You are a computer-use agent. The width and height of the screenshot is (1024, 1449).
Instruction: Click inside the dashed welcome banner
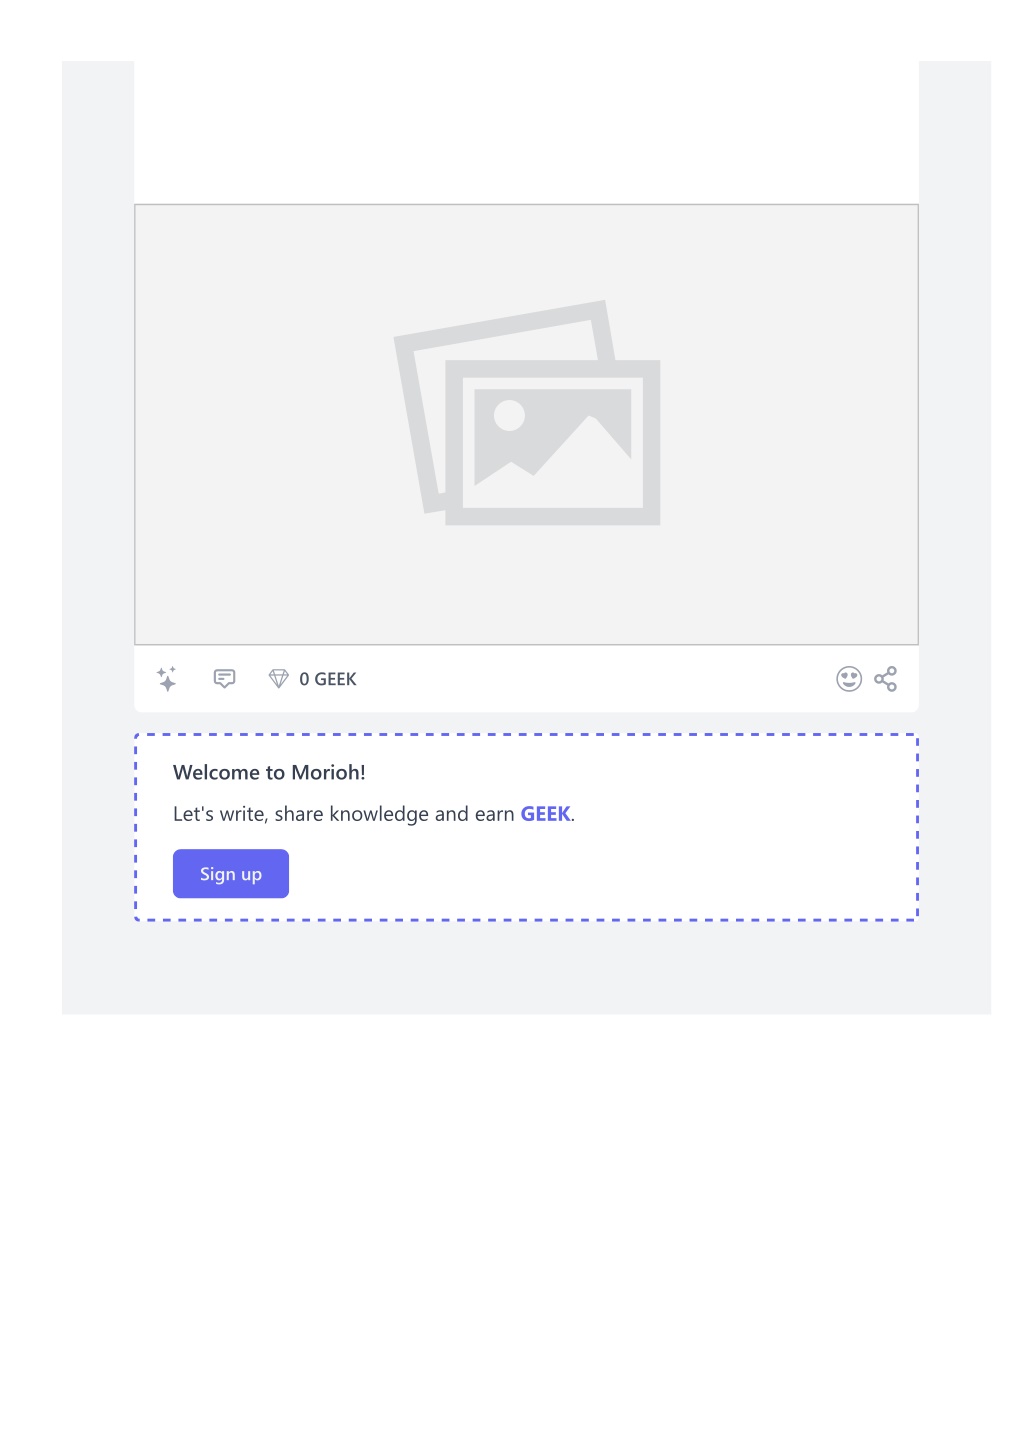point(526,827)
